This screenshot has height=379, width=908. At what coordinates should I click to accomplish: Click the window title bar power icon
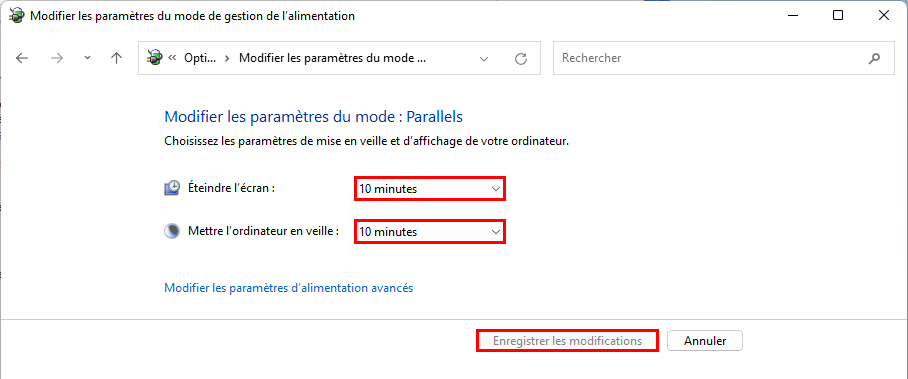[17, 16]
